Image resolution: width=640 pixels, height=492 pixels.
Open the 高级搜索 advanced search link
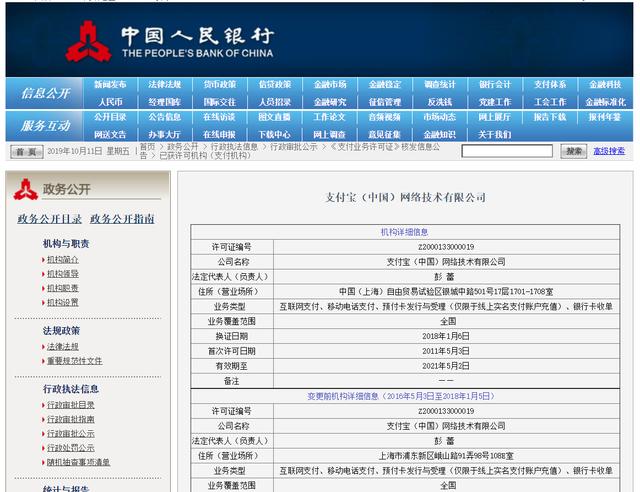[609, 151]
